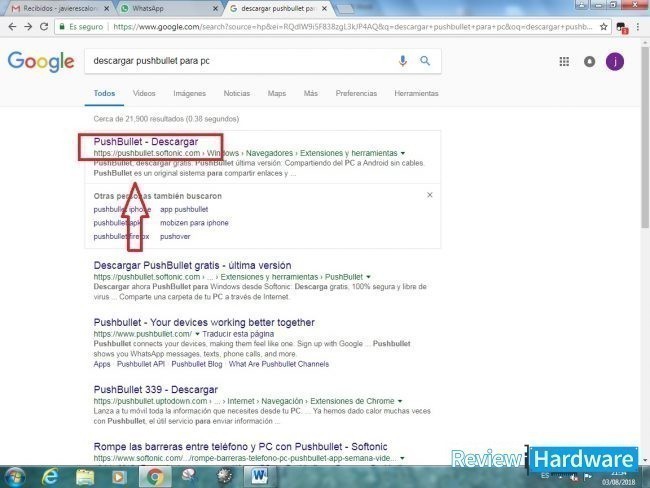Launch Internet Explorer from the taskbar
650x488 pixels.
(x=50, y=477)
